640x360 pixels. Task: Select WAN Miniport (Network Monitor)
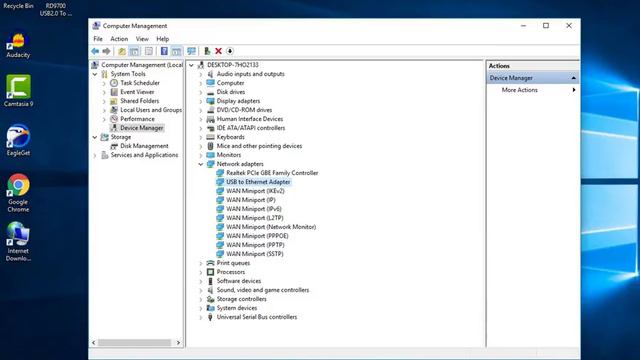[x=271, y=227]
